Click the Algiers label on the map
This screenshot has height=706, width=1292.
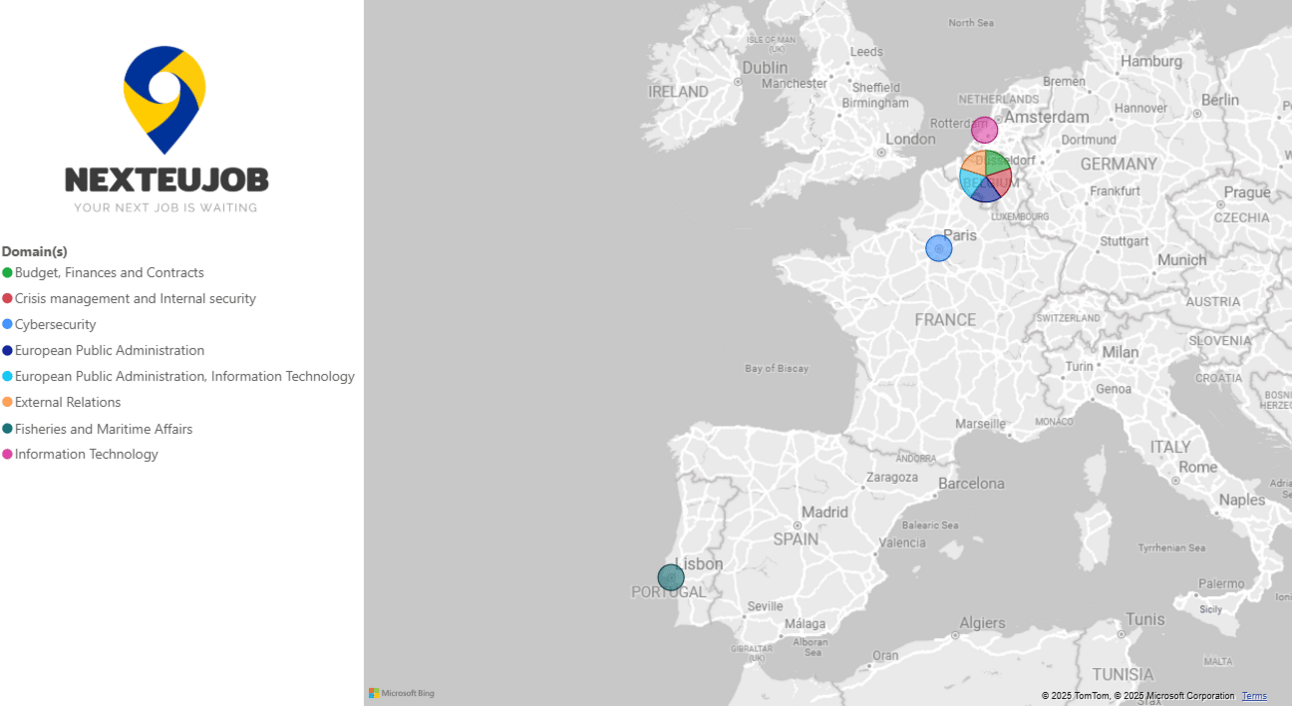pyautogui.click(x=981, y=623)
